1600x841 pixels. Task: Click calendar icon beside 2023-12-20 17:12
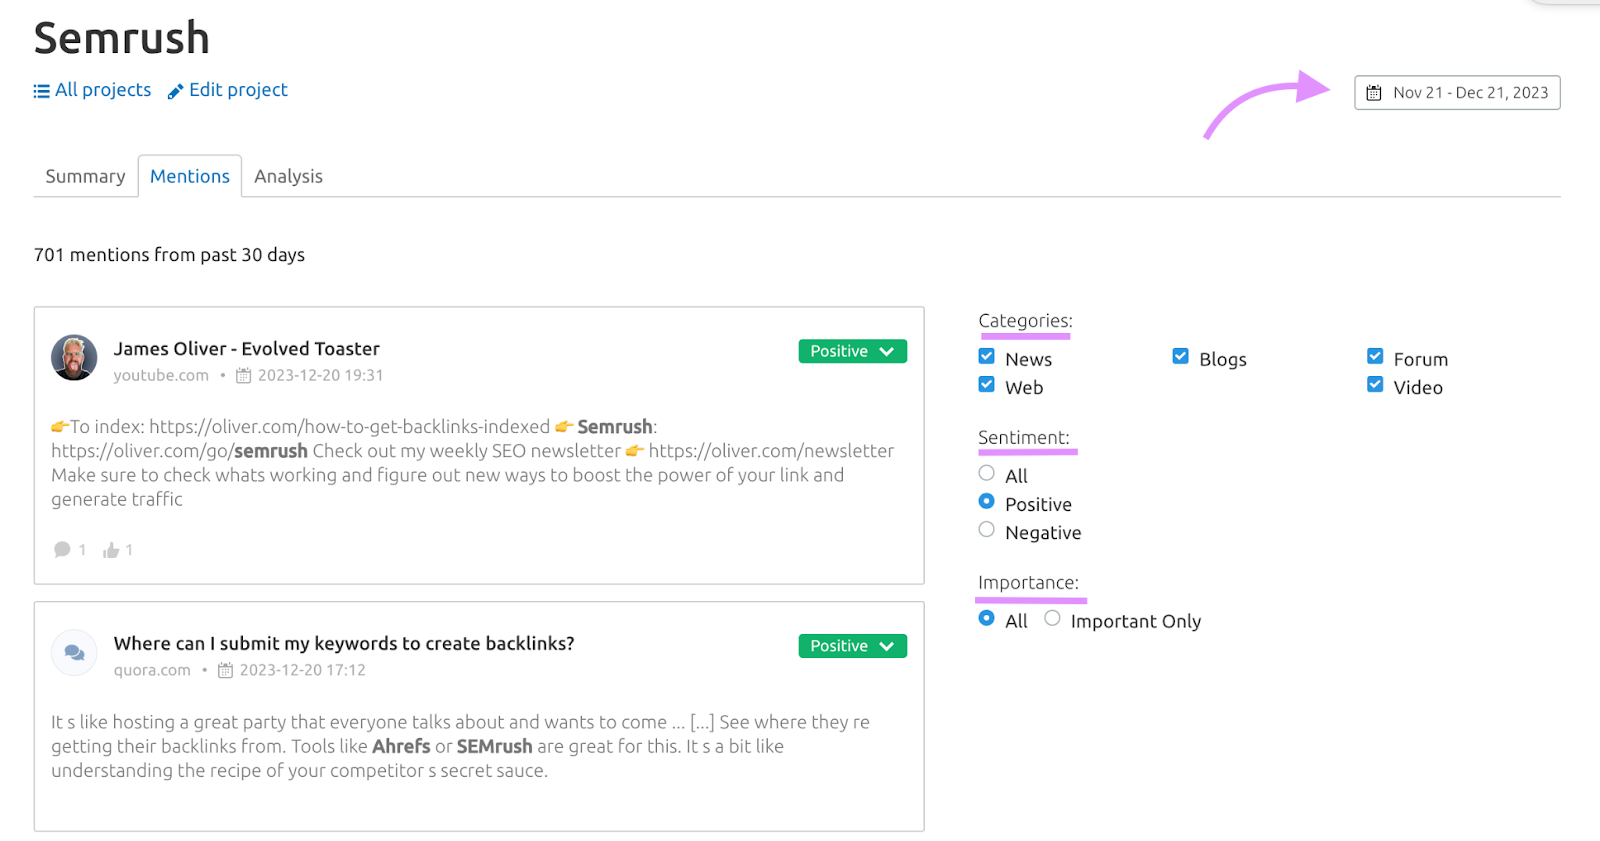point(225,671)
